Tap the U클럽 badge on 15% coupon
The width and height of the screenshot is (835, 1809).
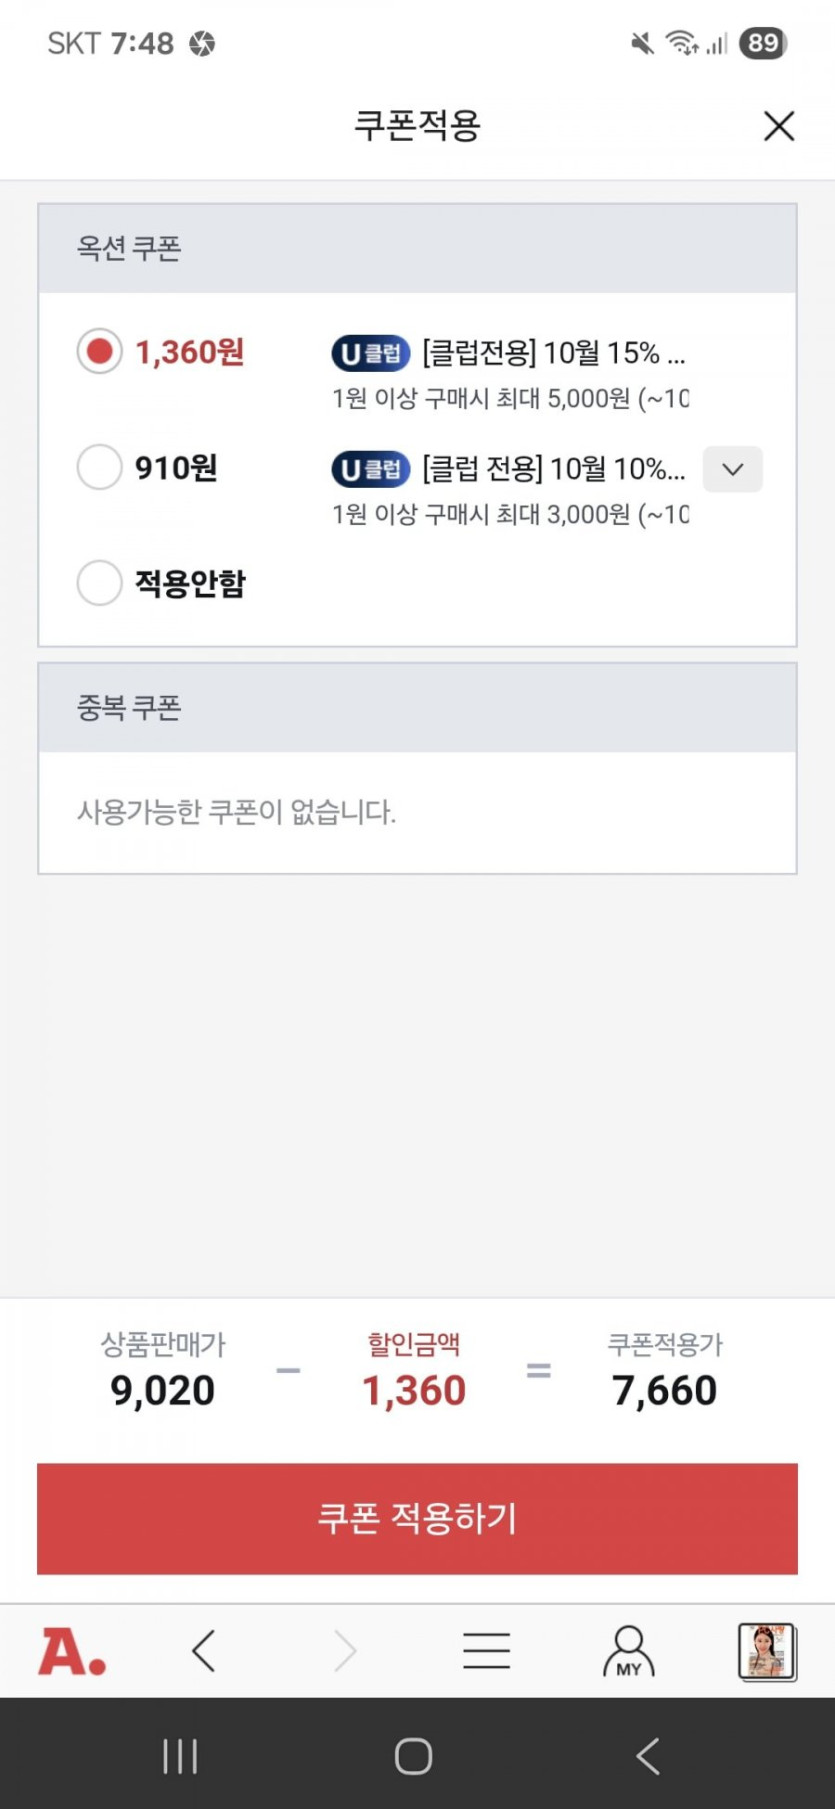tap(371, 353)
